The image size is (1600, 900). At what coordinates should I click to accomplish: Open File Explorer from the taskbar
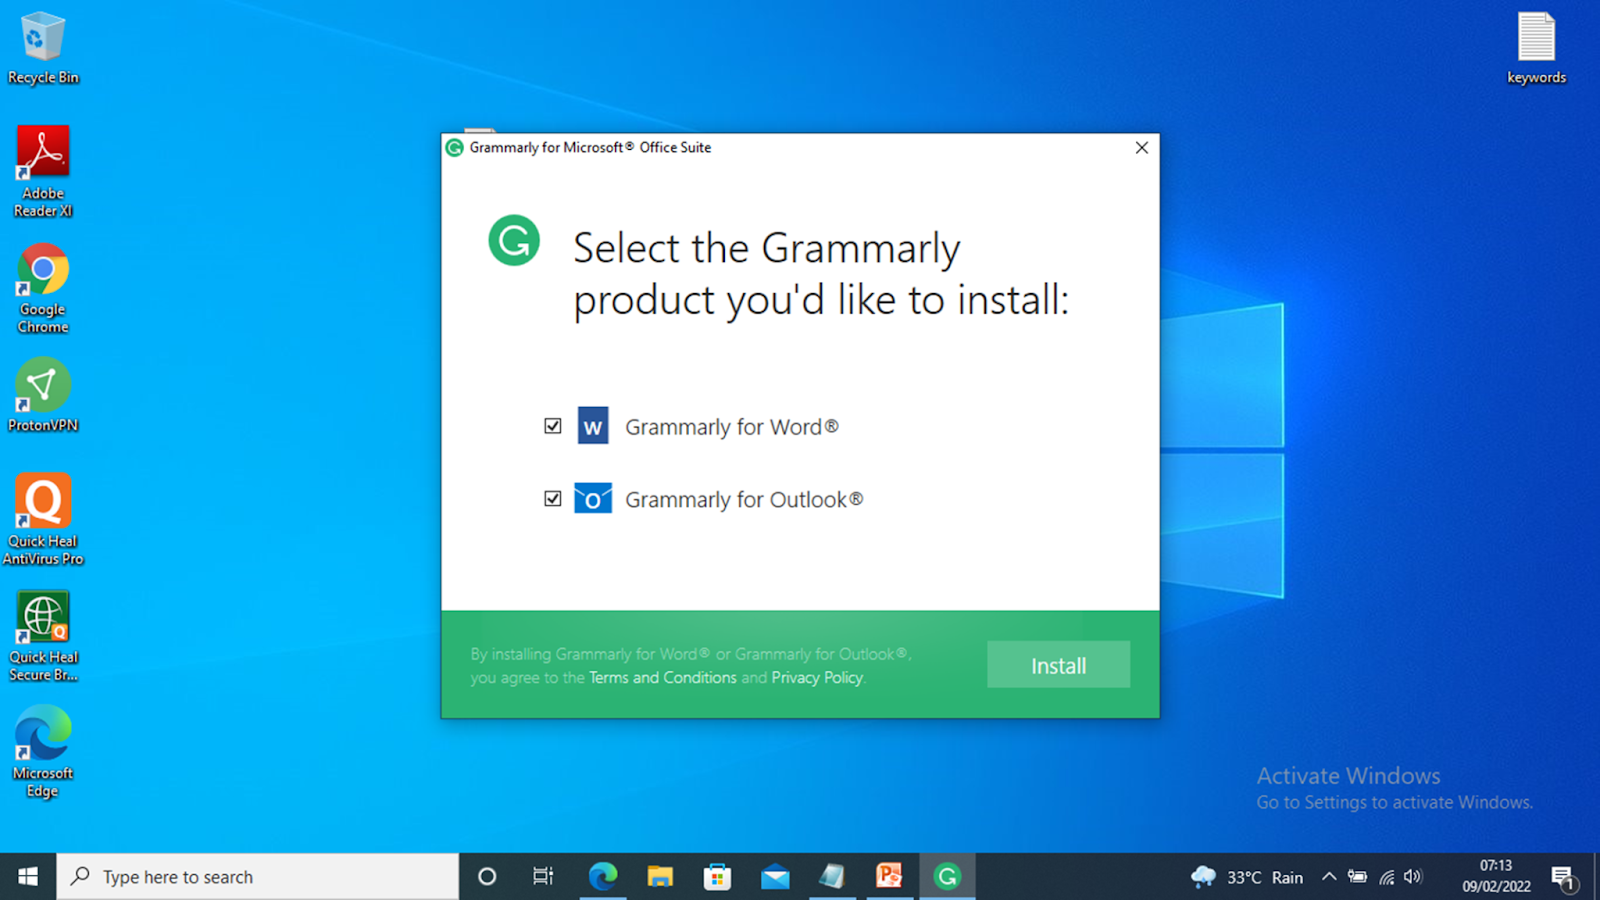pyautogui.click(x=660, y=877)
